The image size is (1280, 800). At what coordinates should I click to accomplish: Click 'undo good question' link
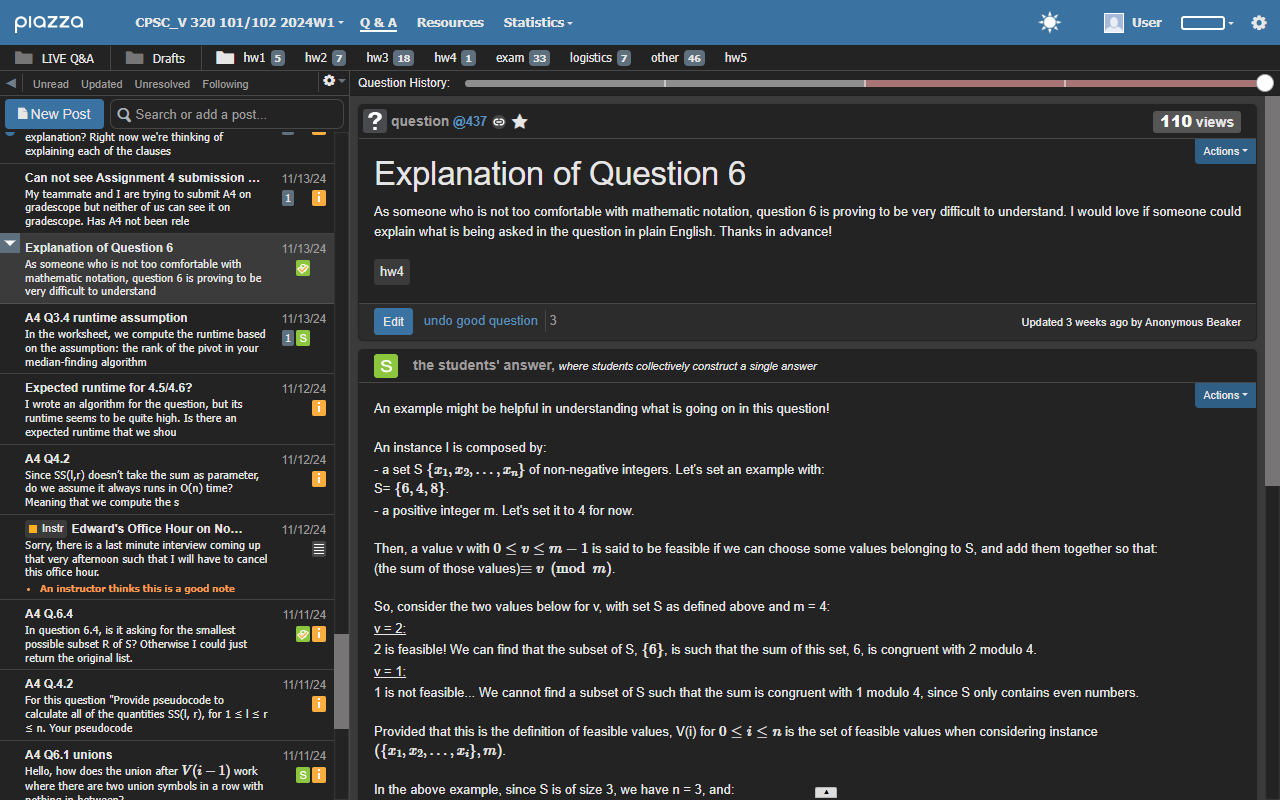coord(481,321)
